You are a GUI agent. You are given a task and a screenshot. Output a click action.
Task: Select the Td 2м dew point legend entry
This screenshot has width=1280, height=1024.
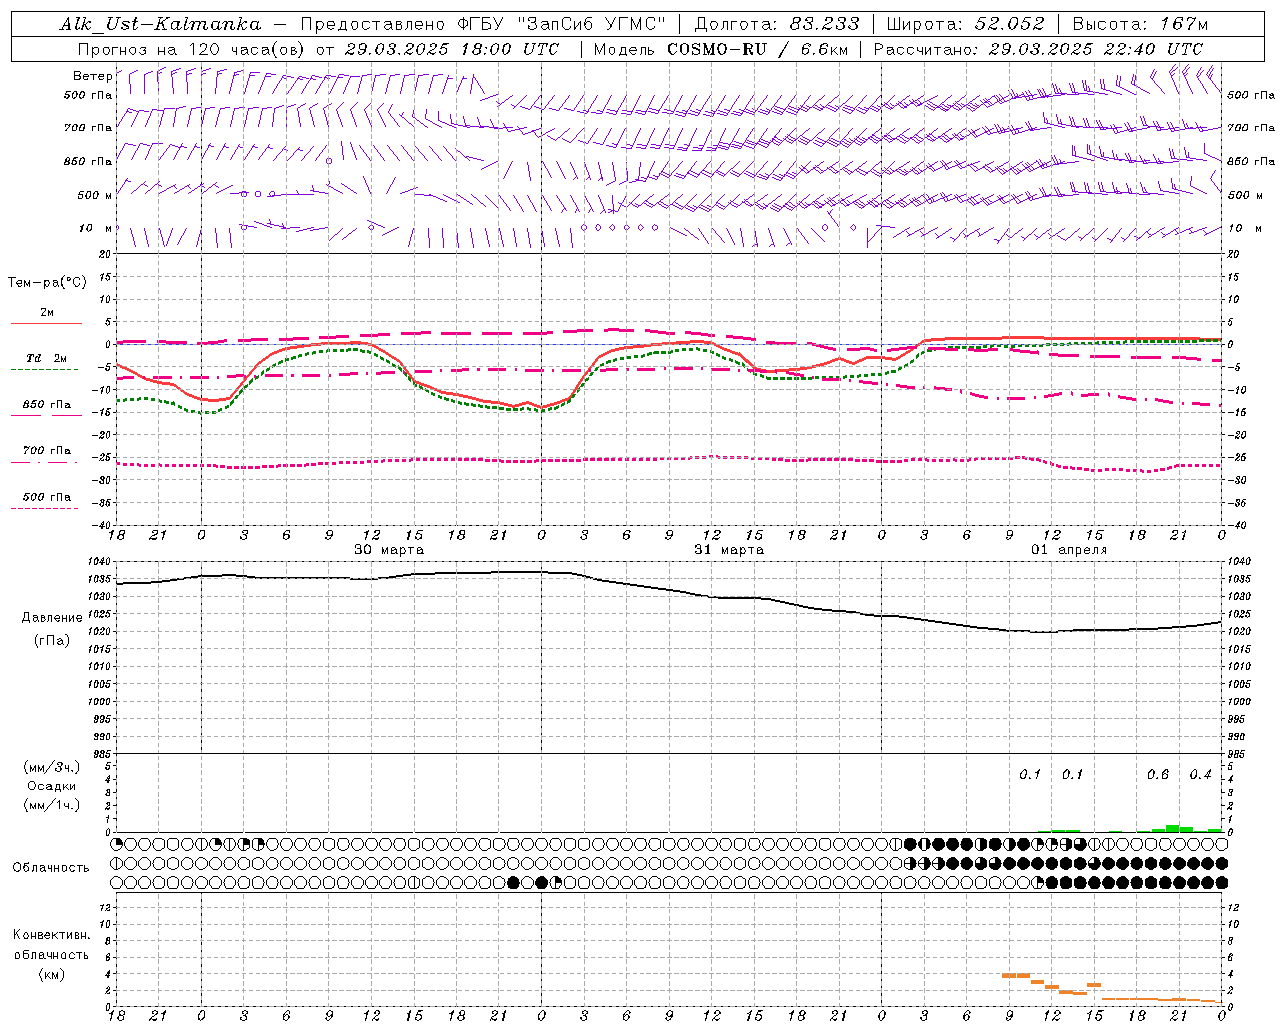tap(46, 358)
